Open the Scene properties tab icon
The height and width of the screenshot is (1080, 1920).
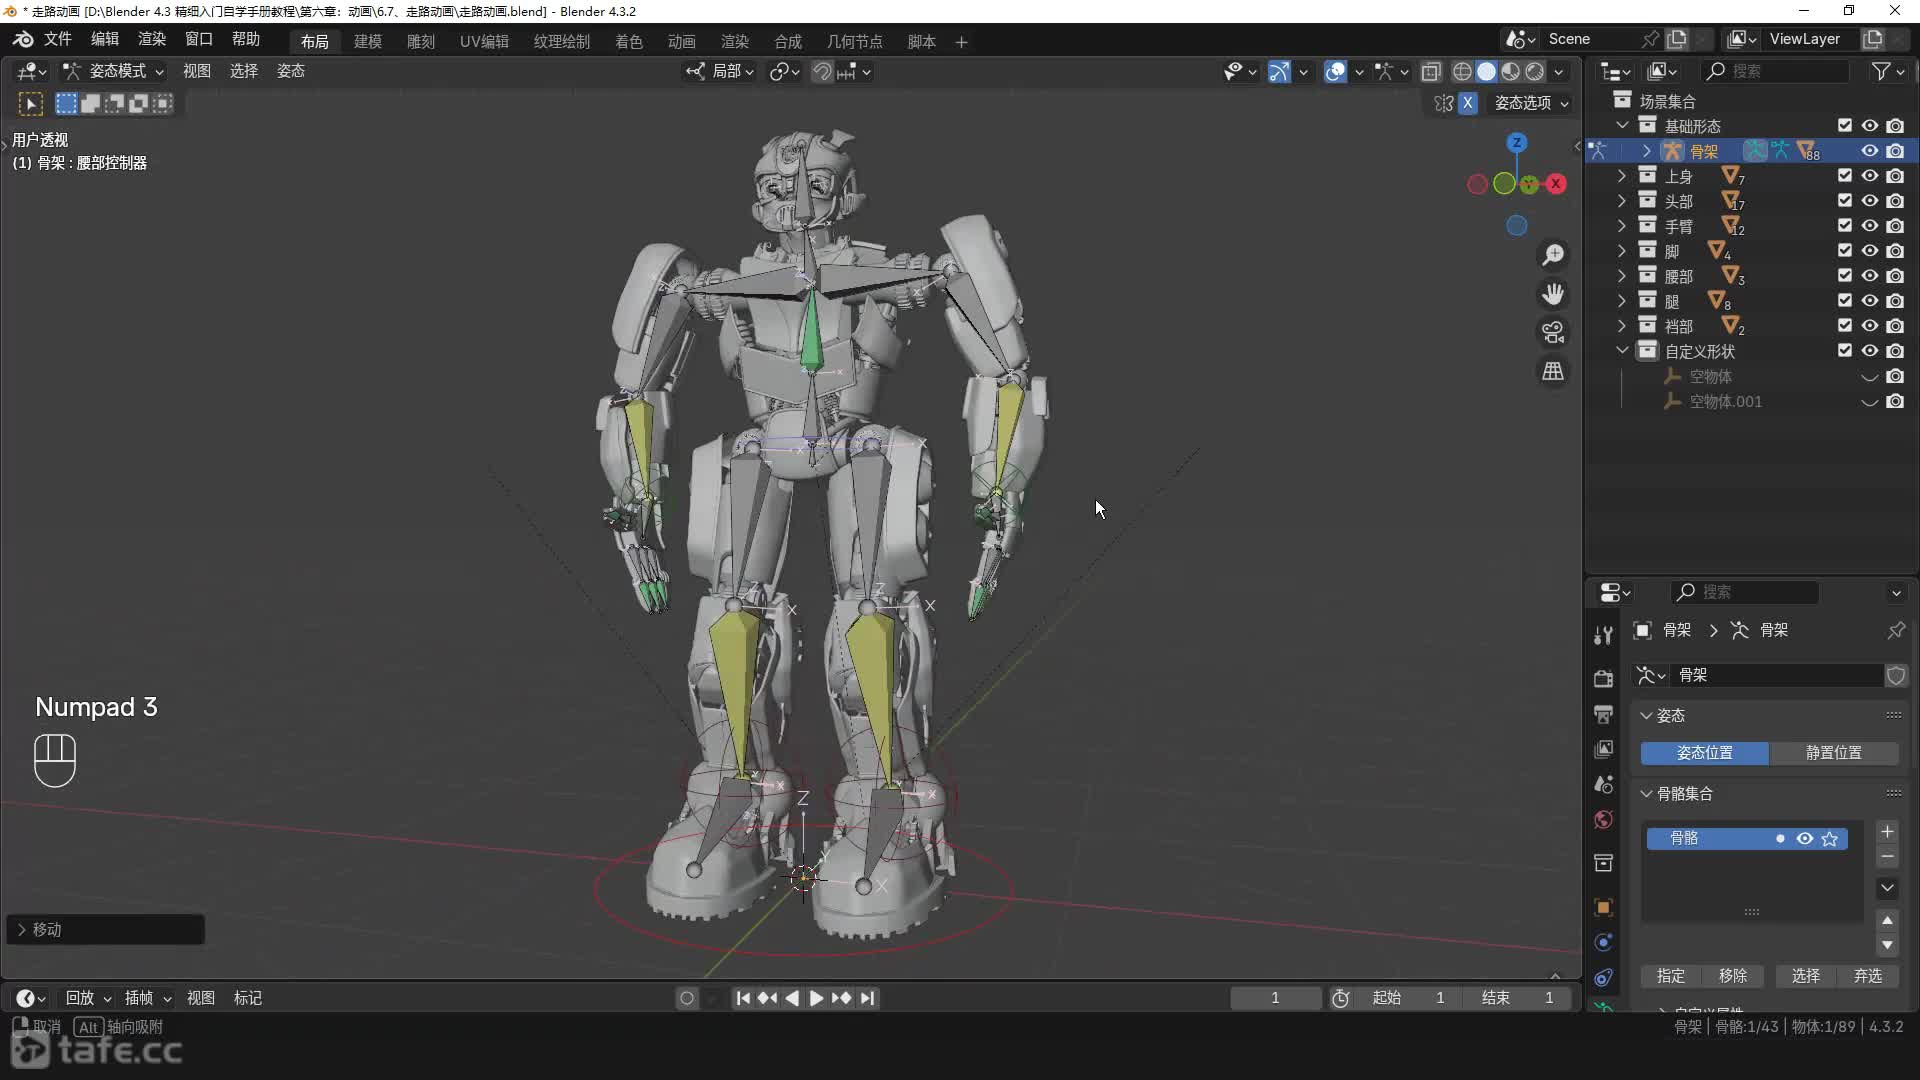click(x=1603, y=784)
